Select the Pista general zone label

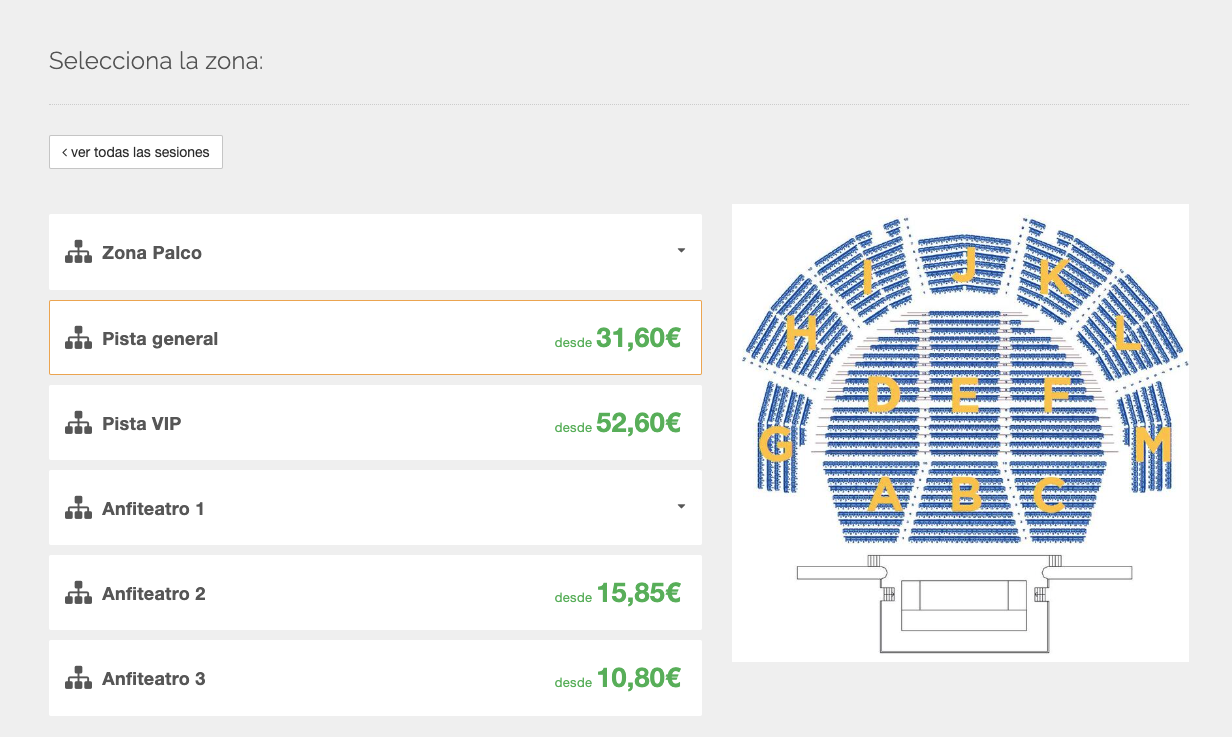pyautogui.click(x=160, y=339)
